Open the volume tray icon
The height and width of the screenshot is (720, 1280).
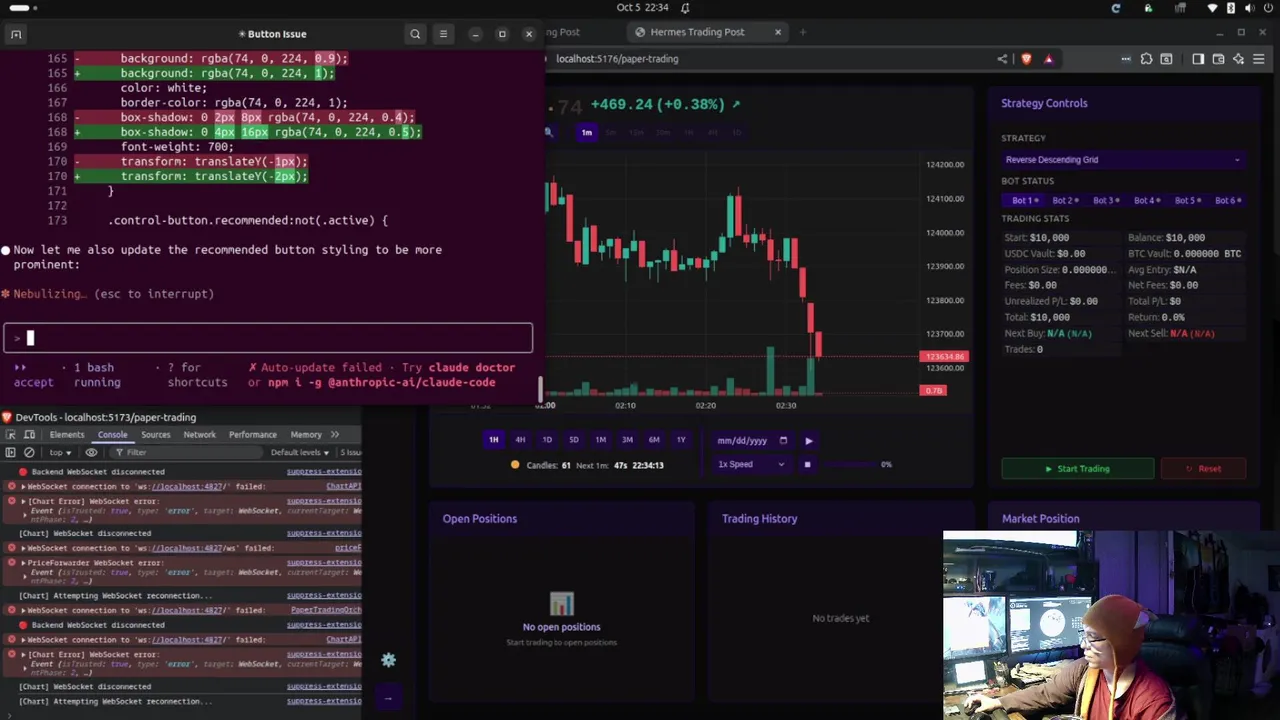point(1249,8)
